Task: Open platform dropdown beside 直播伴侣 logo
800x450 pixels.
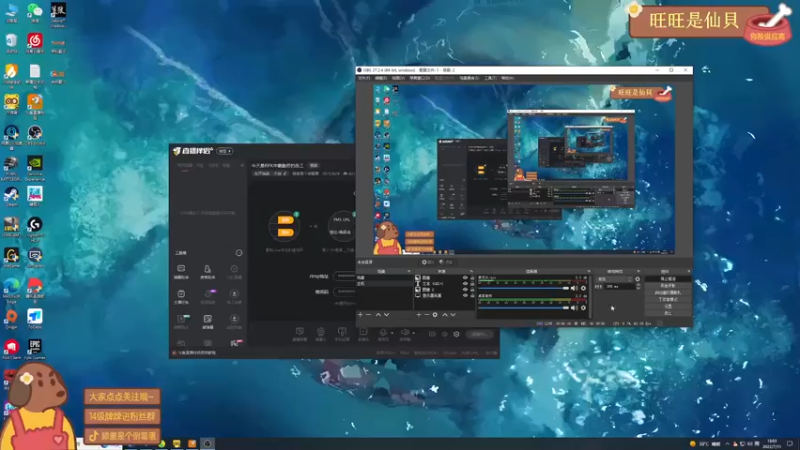Action: point(224,151)
